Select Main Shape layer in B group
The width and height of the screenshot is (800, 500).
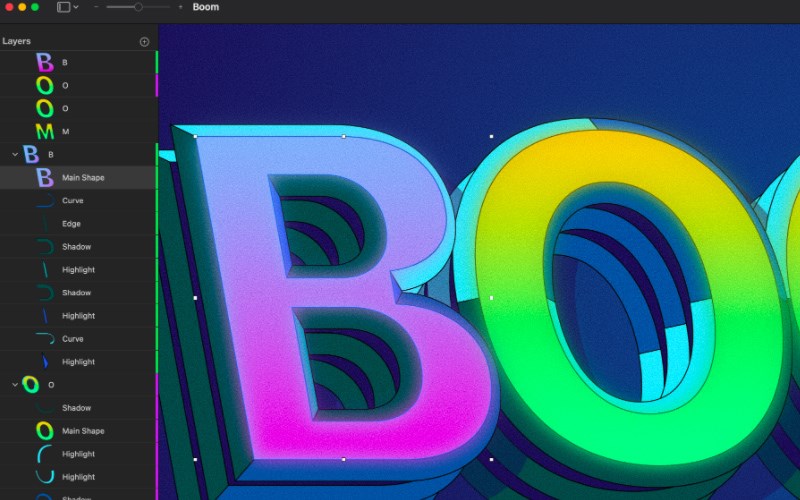[79, 178]
